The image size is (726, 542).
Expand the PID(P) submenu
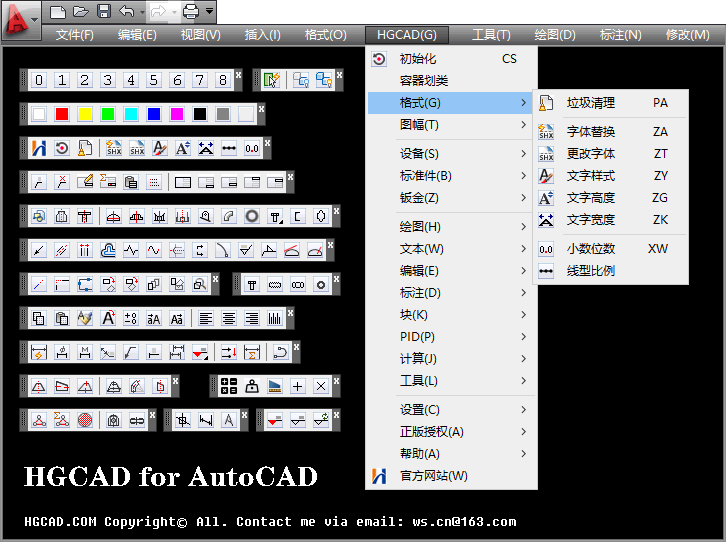point(451,336)
